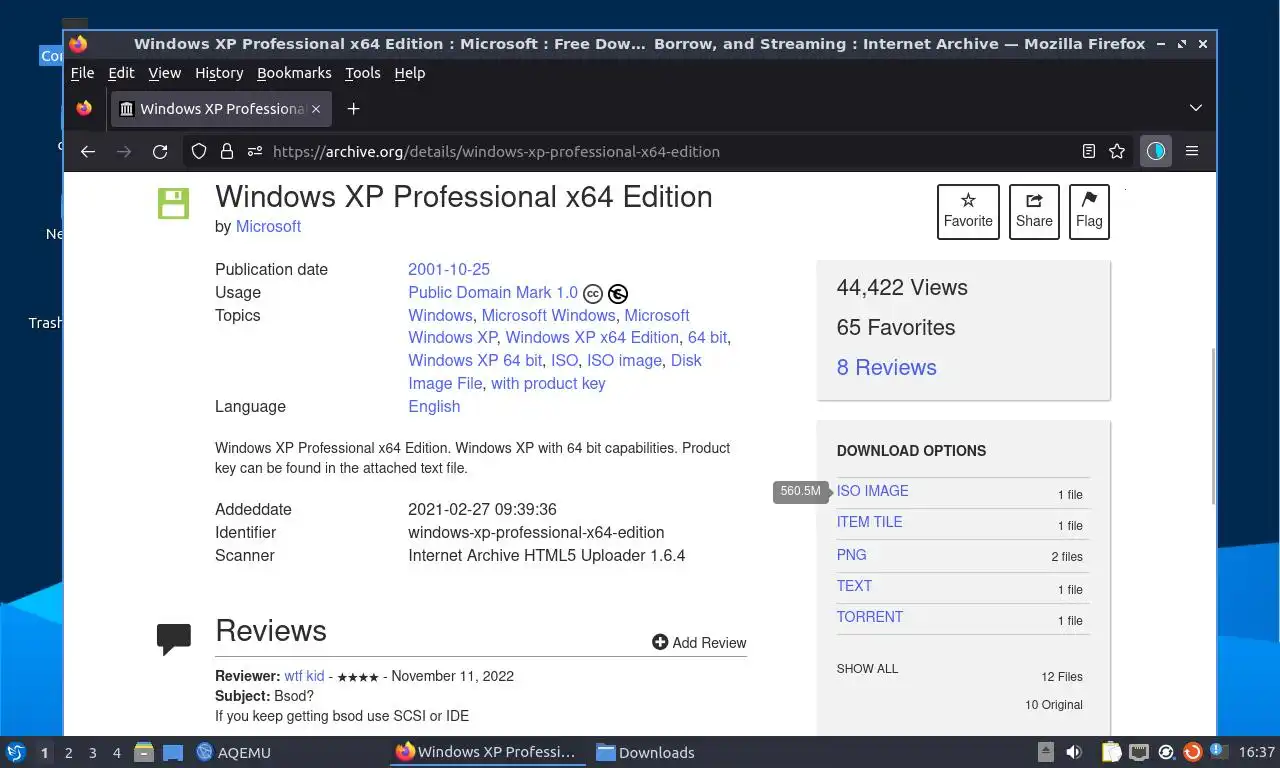
Task: Open the system start menu icon
Action: (x=15, y=752)
